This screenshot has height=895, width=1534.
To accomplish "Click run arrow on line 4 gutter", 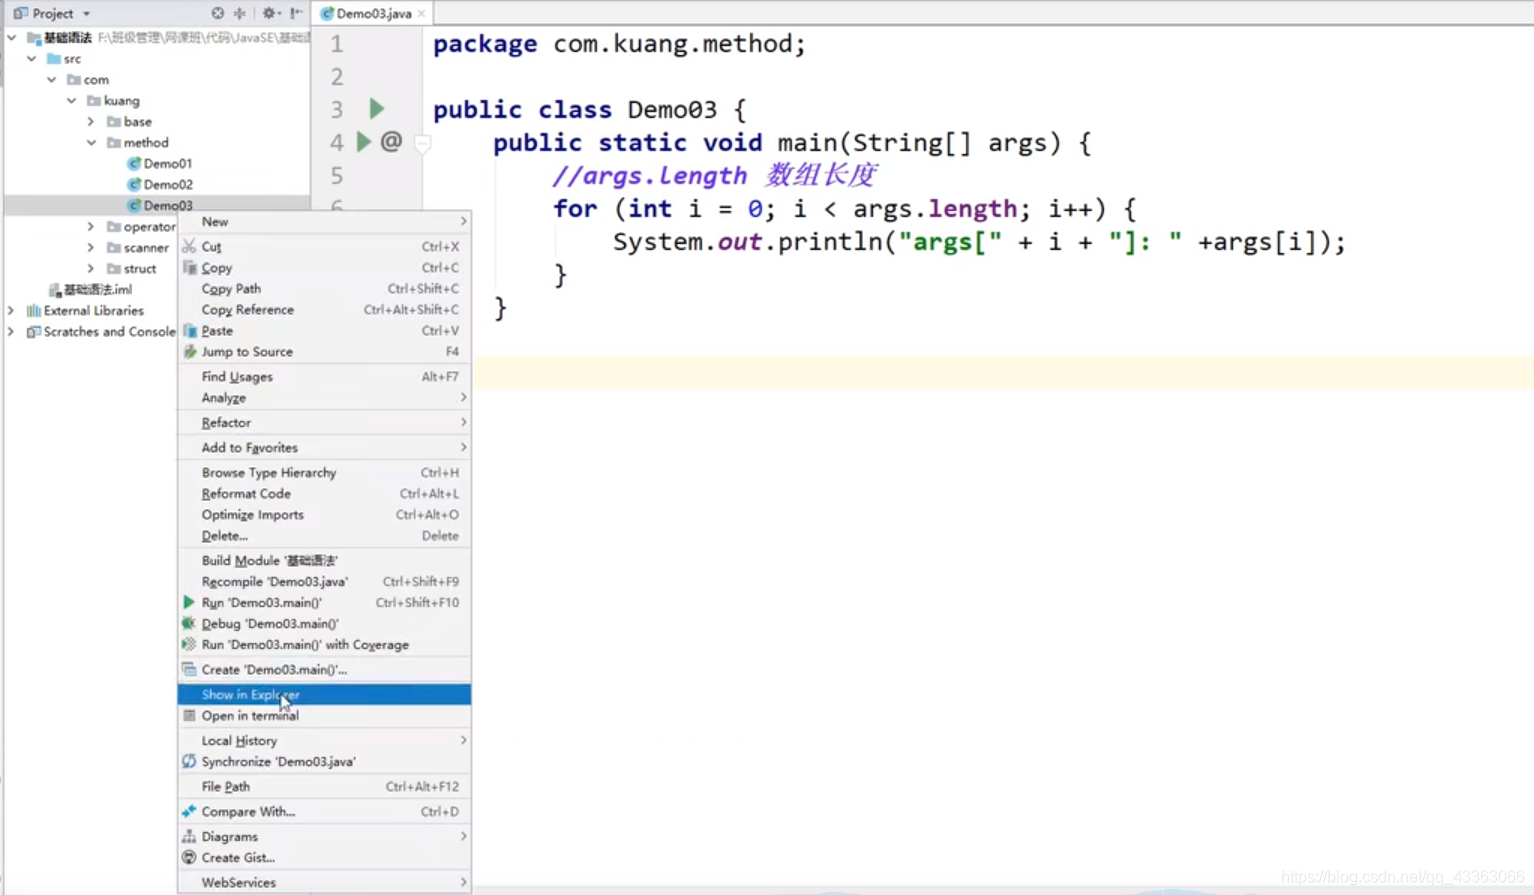I will coord(364,141).
